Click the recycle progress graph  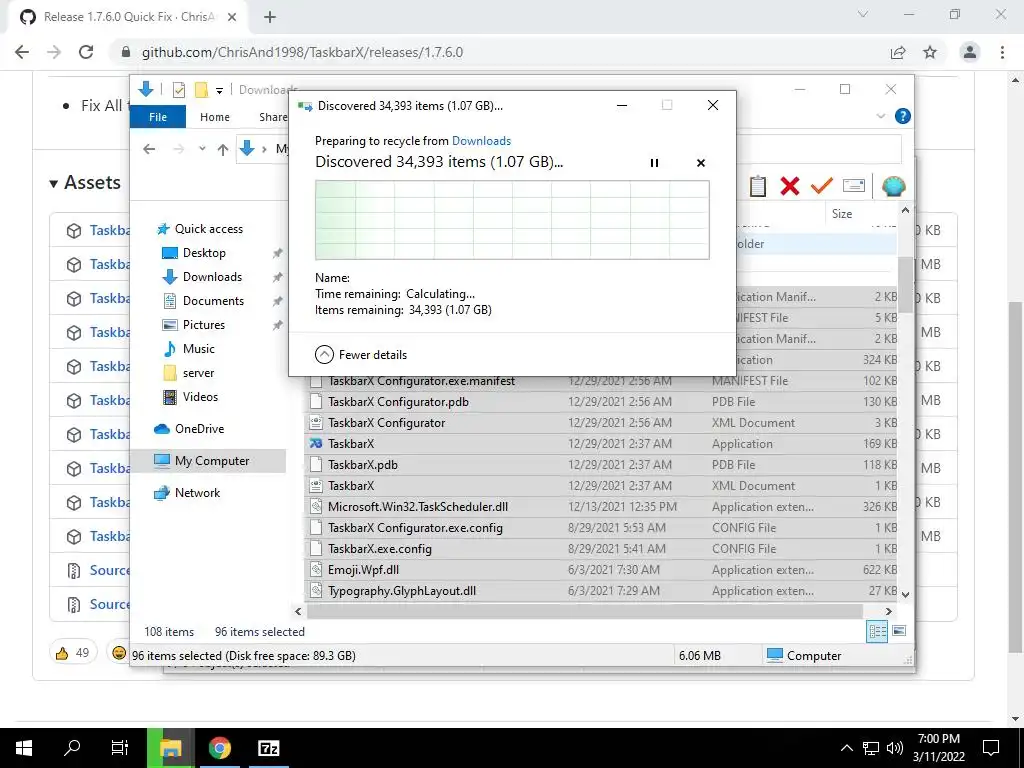512,220
